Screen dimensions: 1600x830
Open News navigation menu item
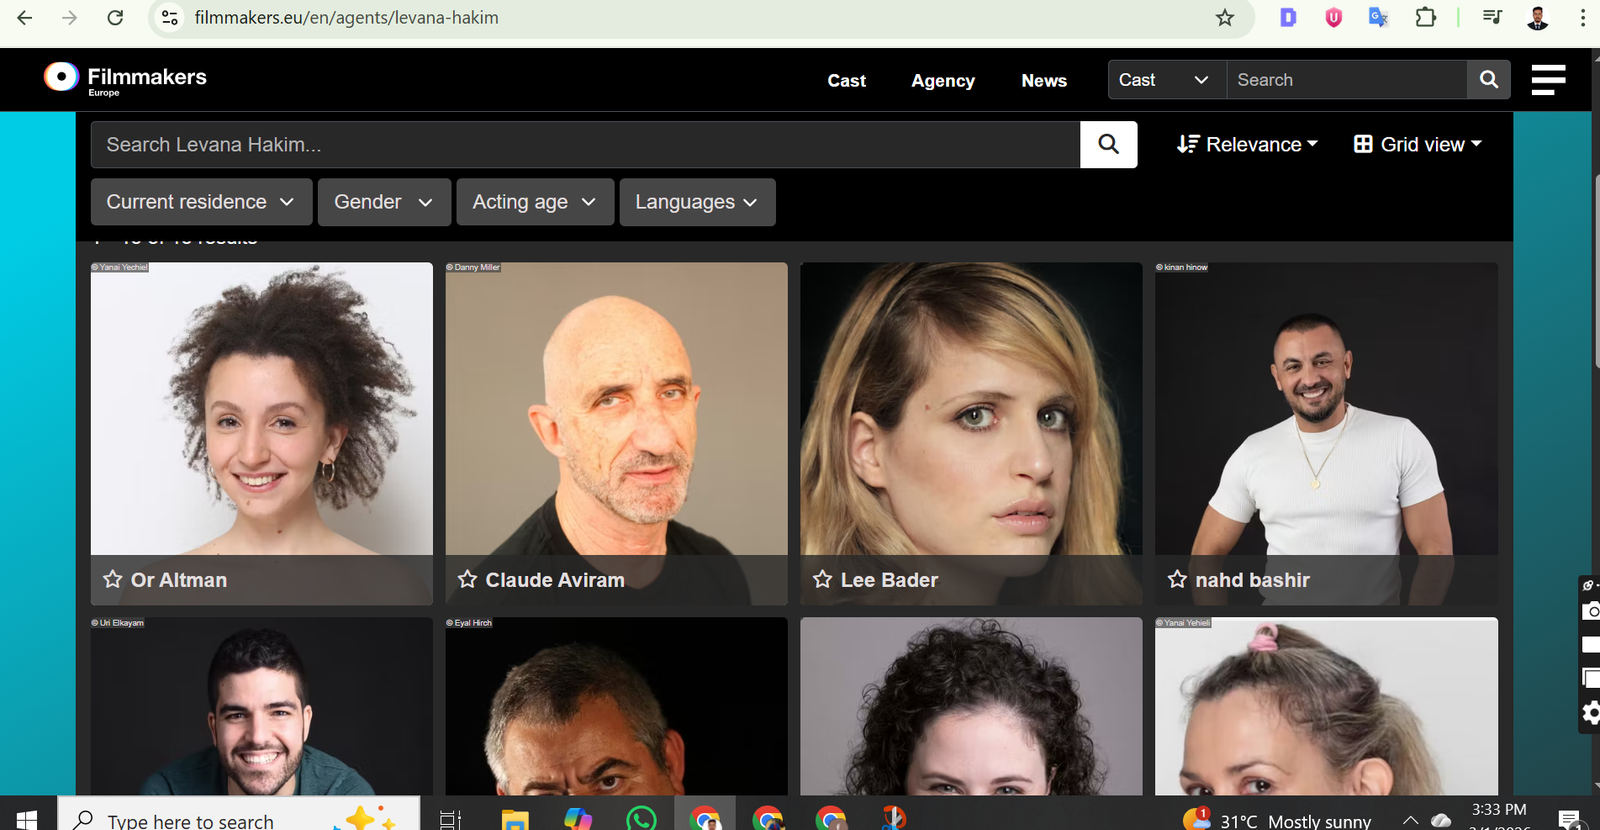coord(1044,81)
